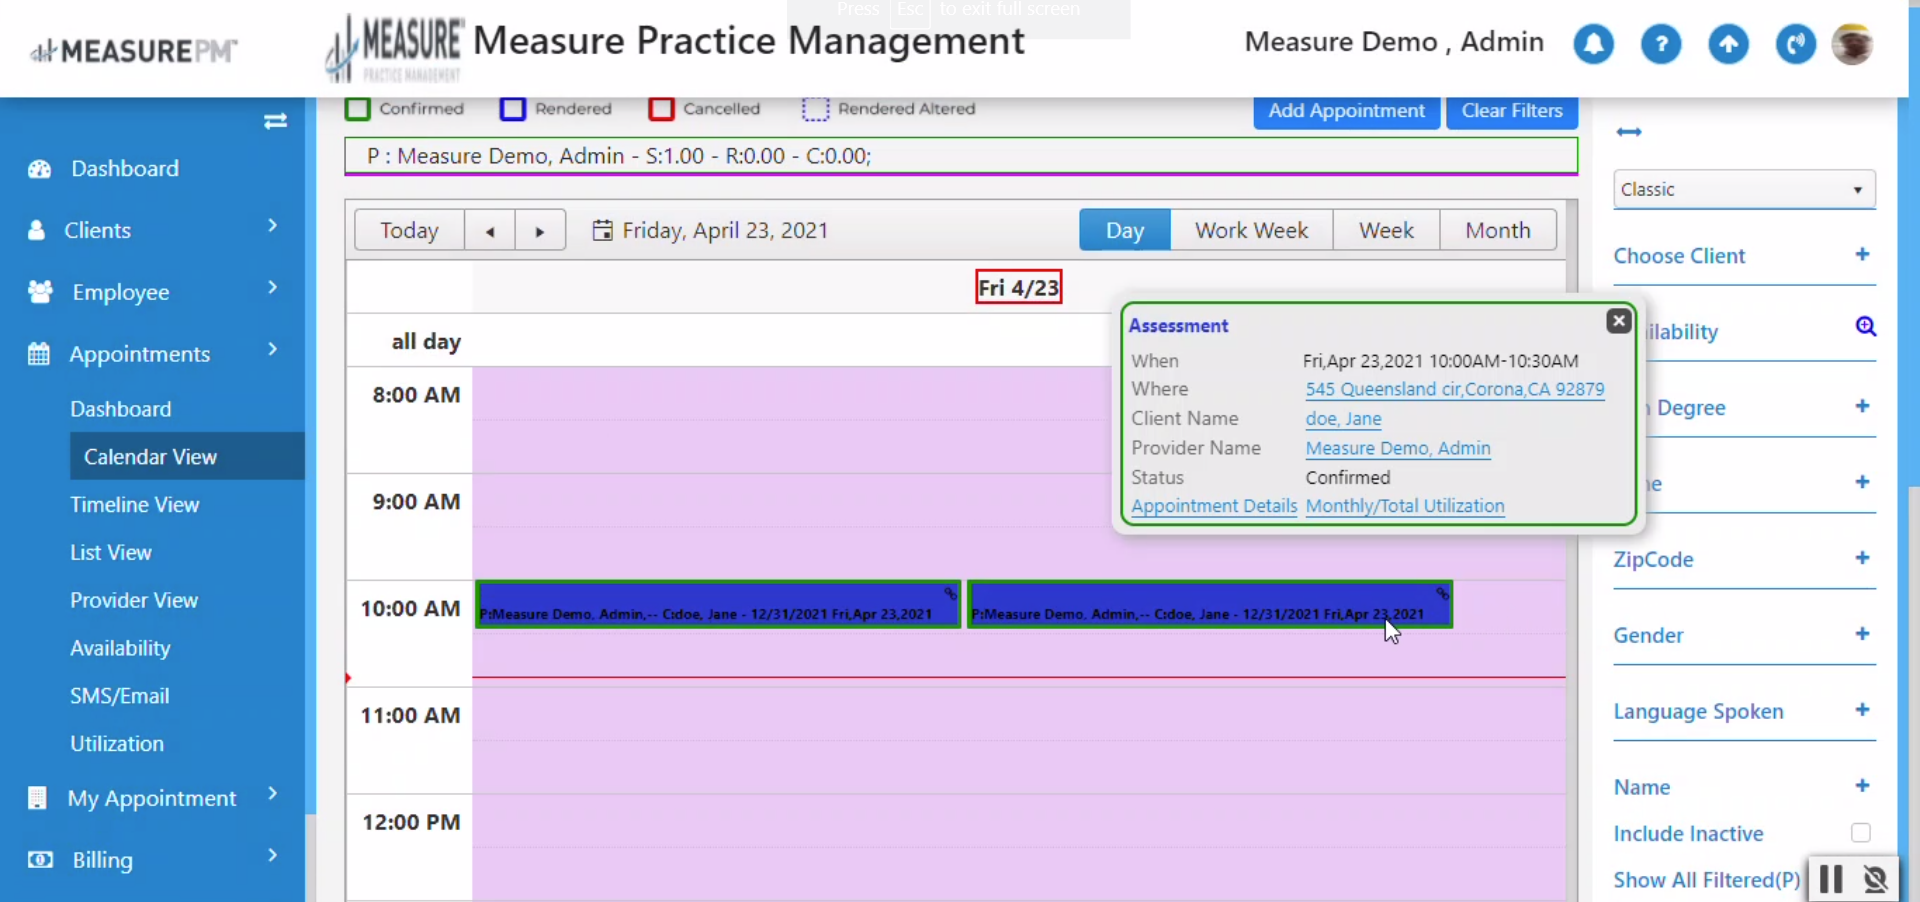Click the Add Appointment button
The width and height of the screenshot is (1920, 902).
[1346, 111]
